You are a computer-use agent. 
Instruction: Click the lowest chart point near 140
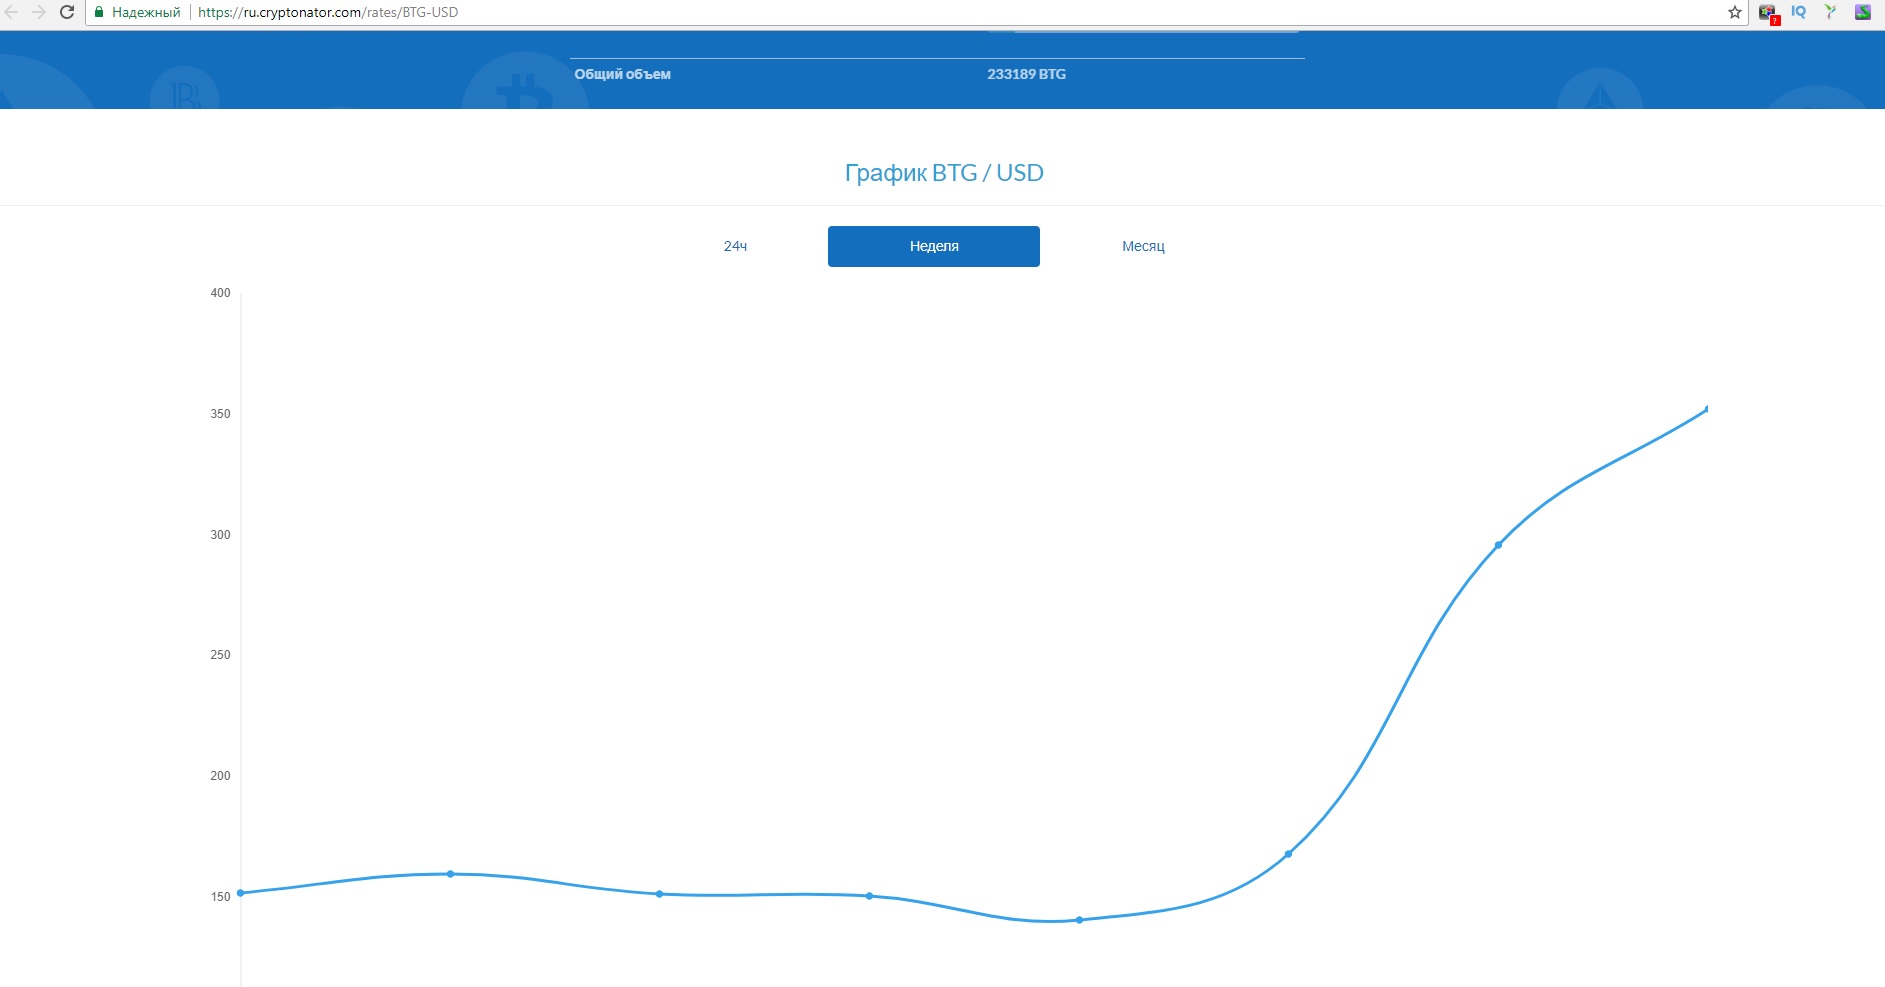[1079, 920]
